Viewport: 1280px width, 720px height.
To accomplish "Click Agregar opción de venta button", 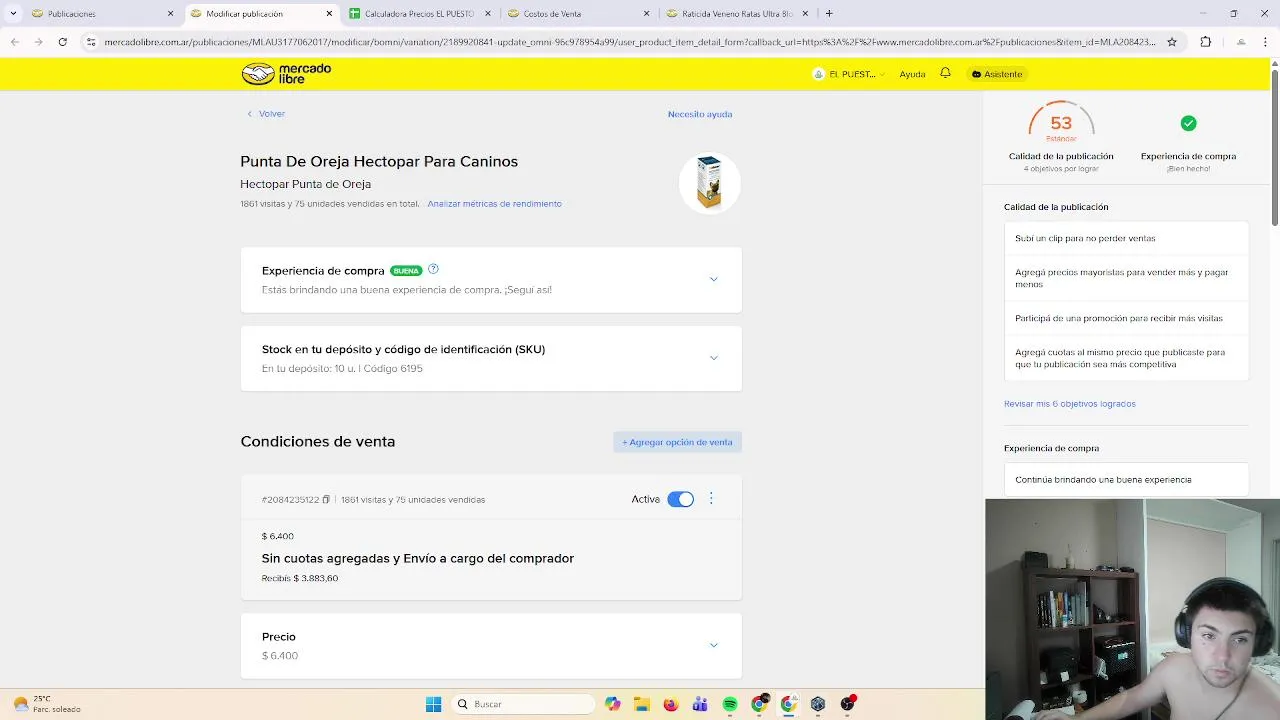I will click(x=677, y=442).
